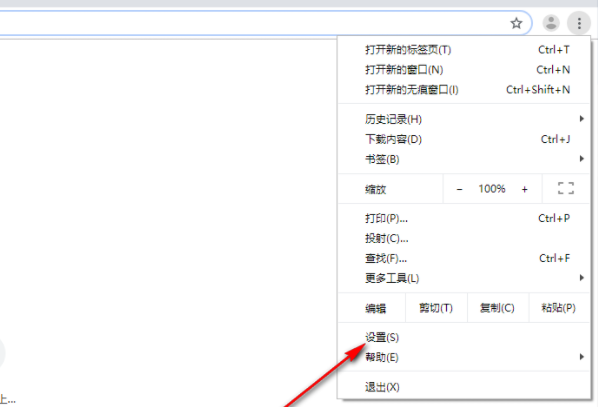Click in the address bar field
598x407 pixels.
252,23
